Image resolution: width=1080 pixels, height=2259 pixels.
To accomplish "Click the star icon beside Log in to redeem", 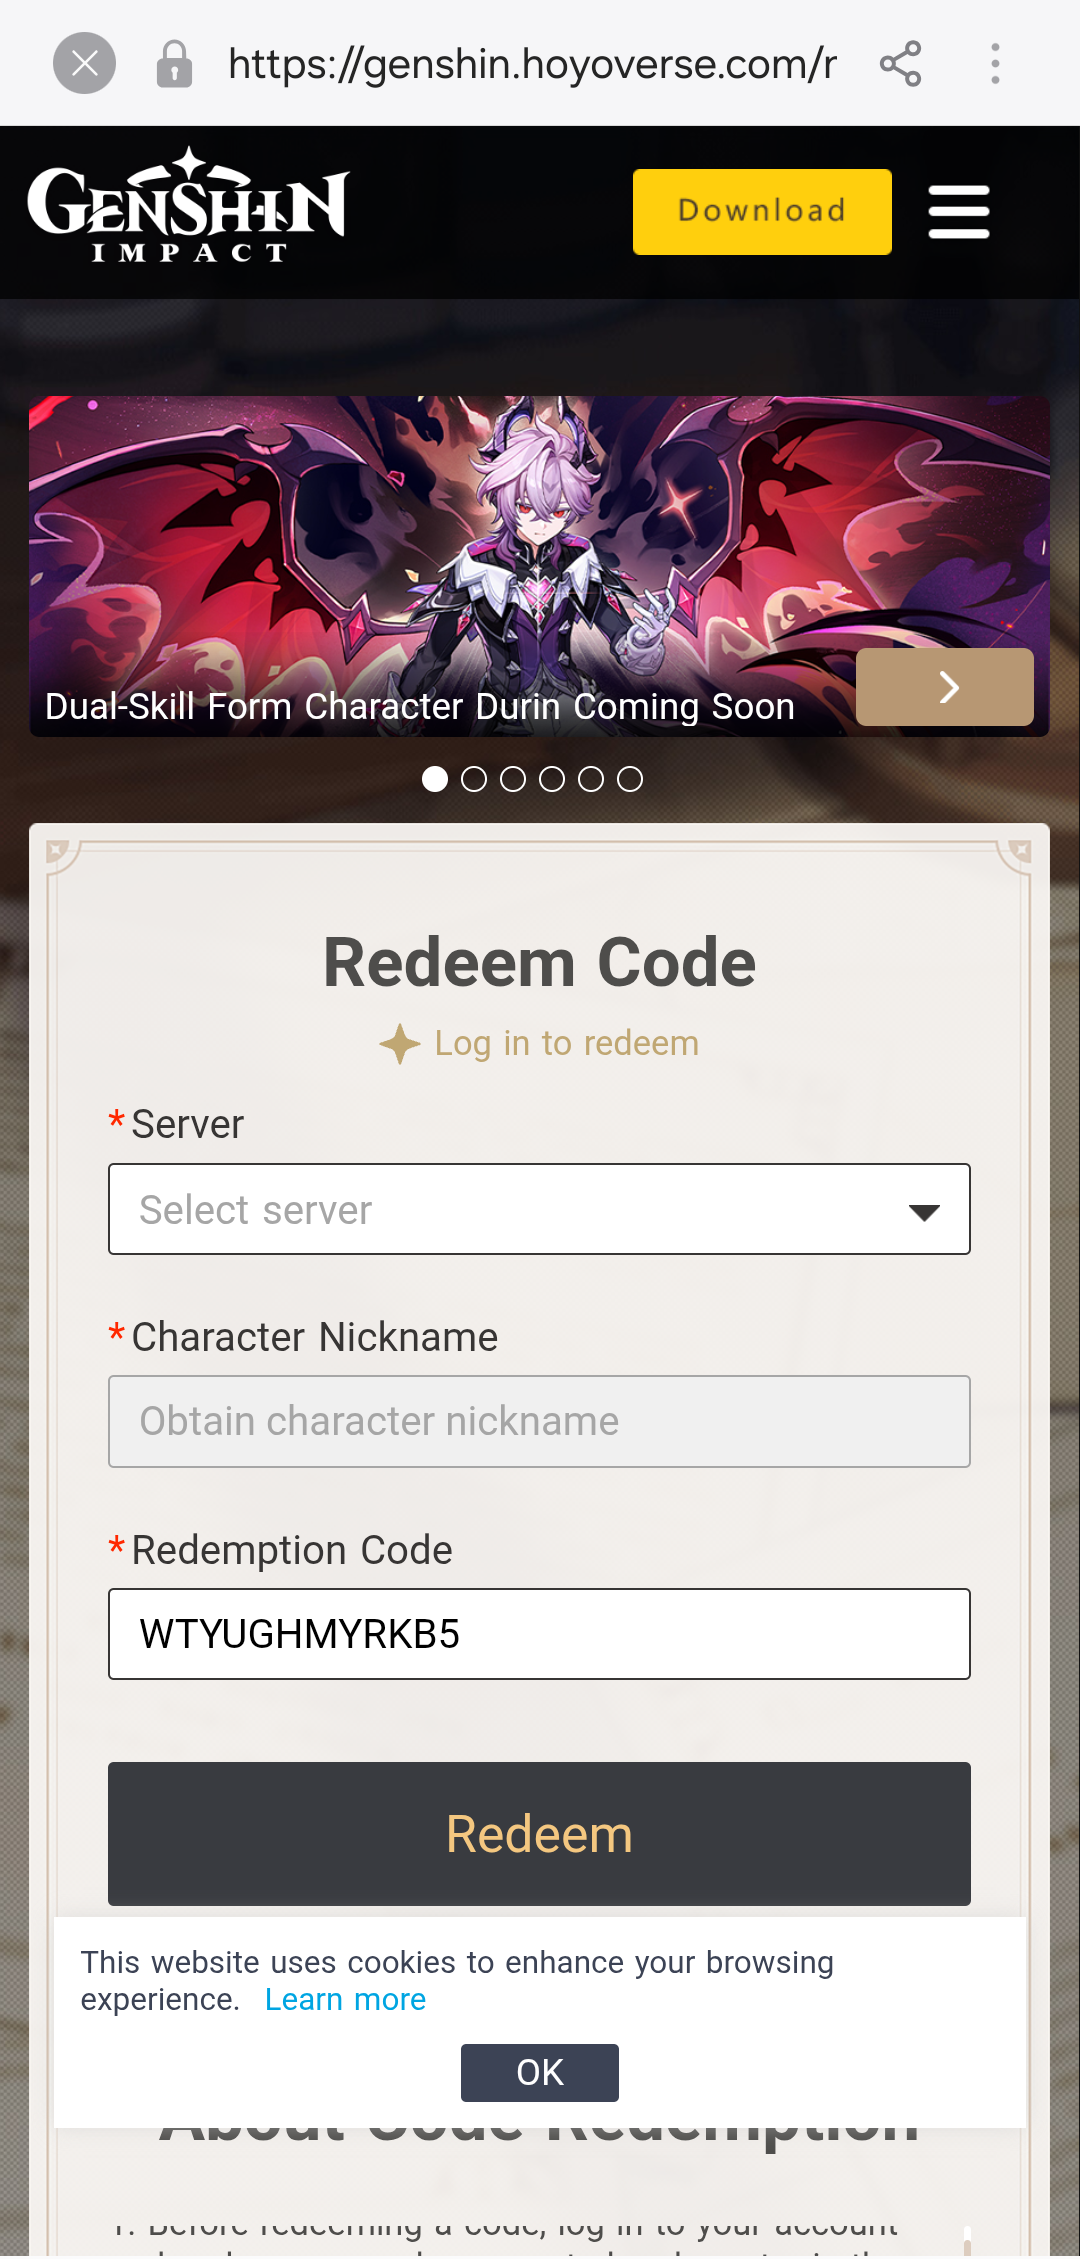I will tap(400, 1044).
